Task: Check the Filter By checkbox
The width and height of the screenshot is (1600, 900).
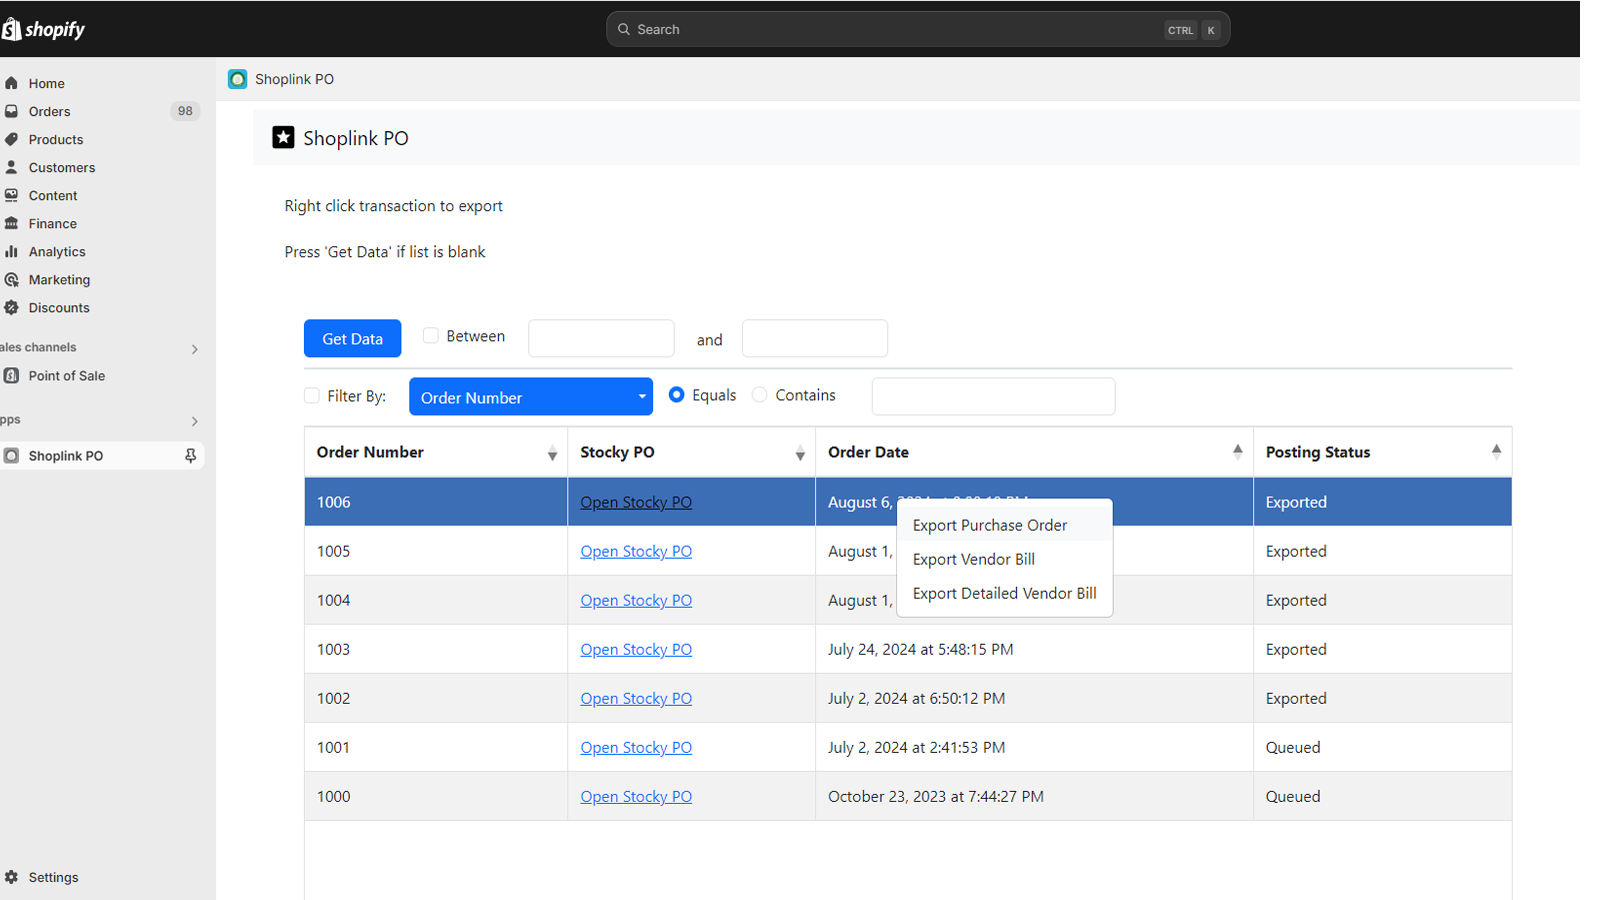Action: (x=311, y=395)
